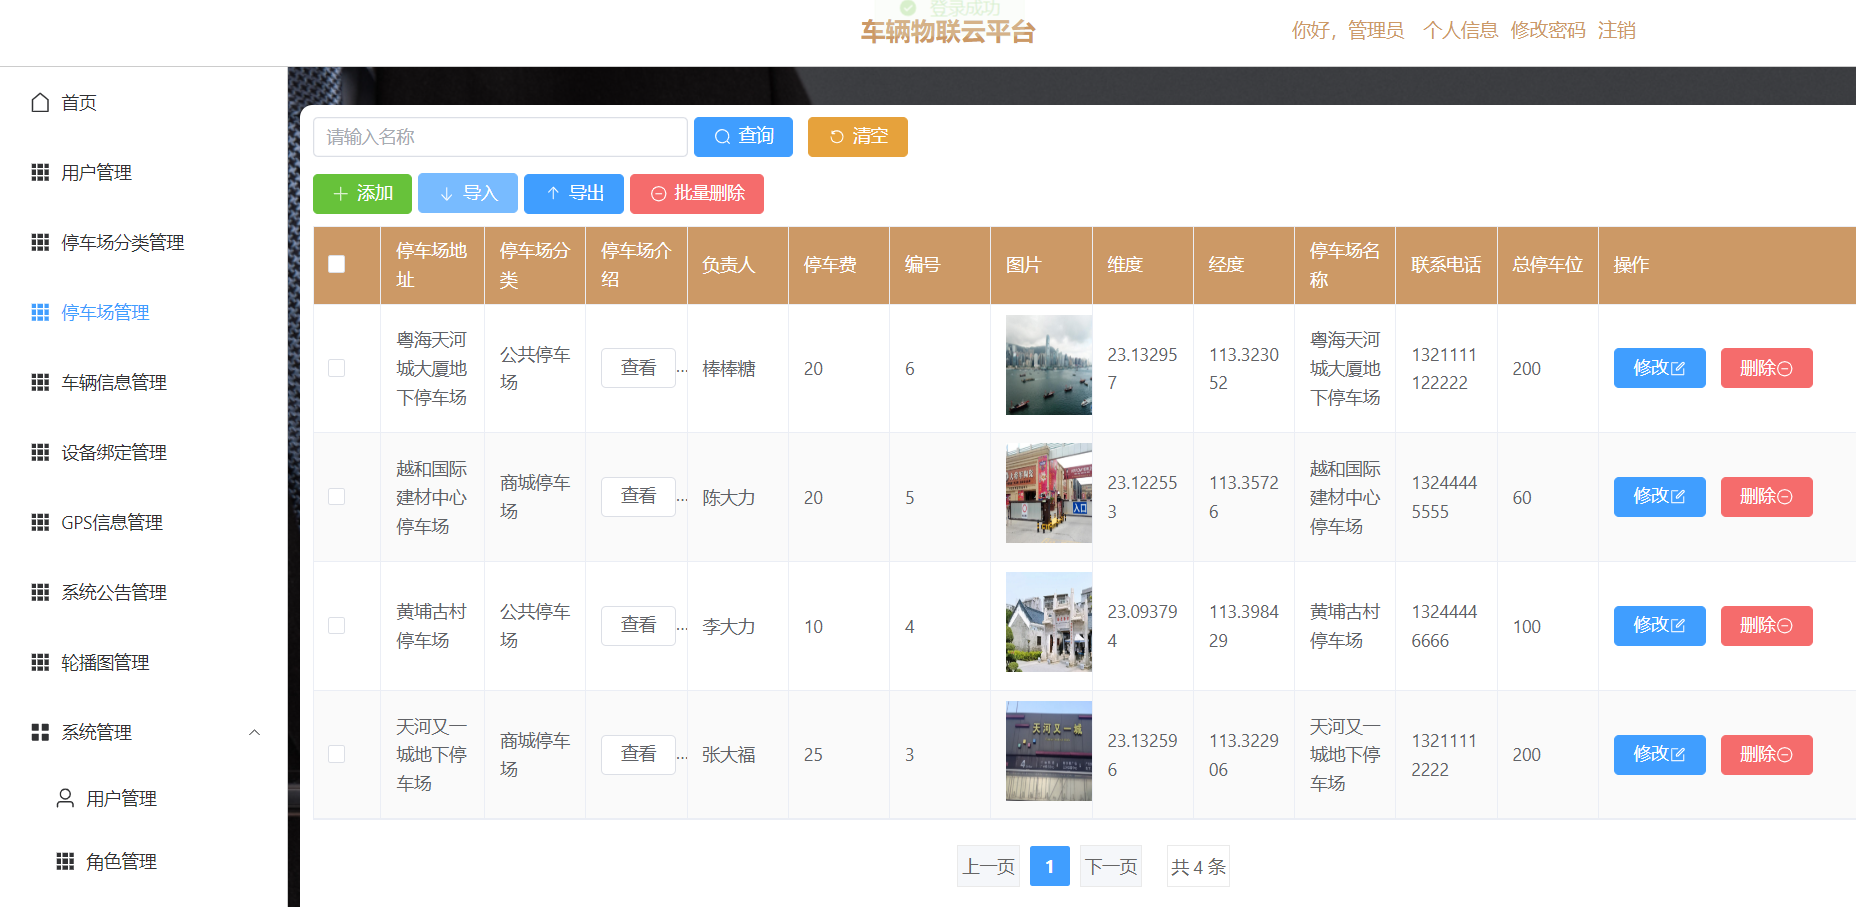Click the grid icon beside 车辆信息管理

[40, 382]
